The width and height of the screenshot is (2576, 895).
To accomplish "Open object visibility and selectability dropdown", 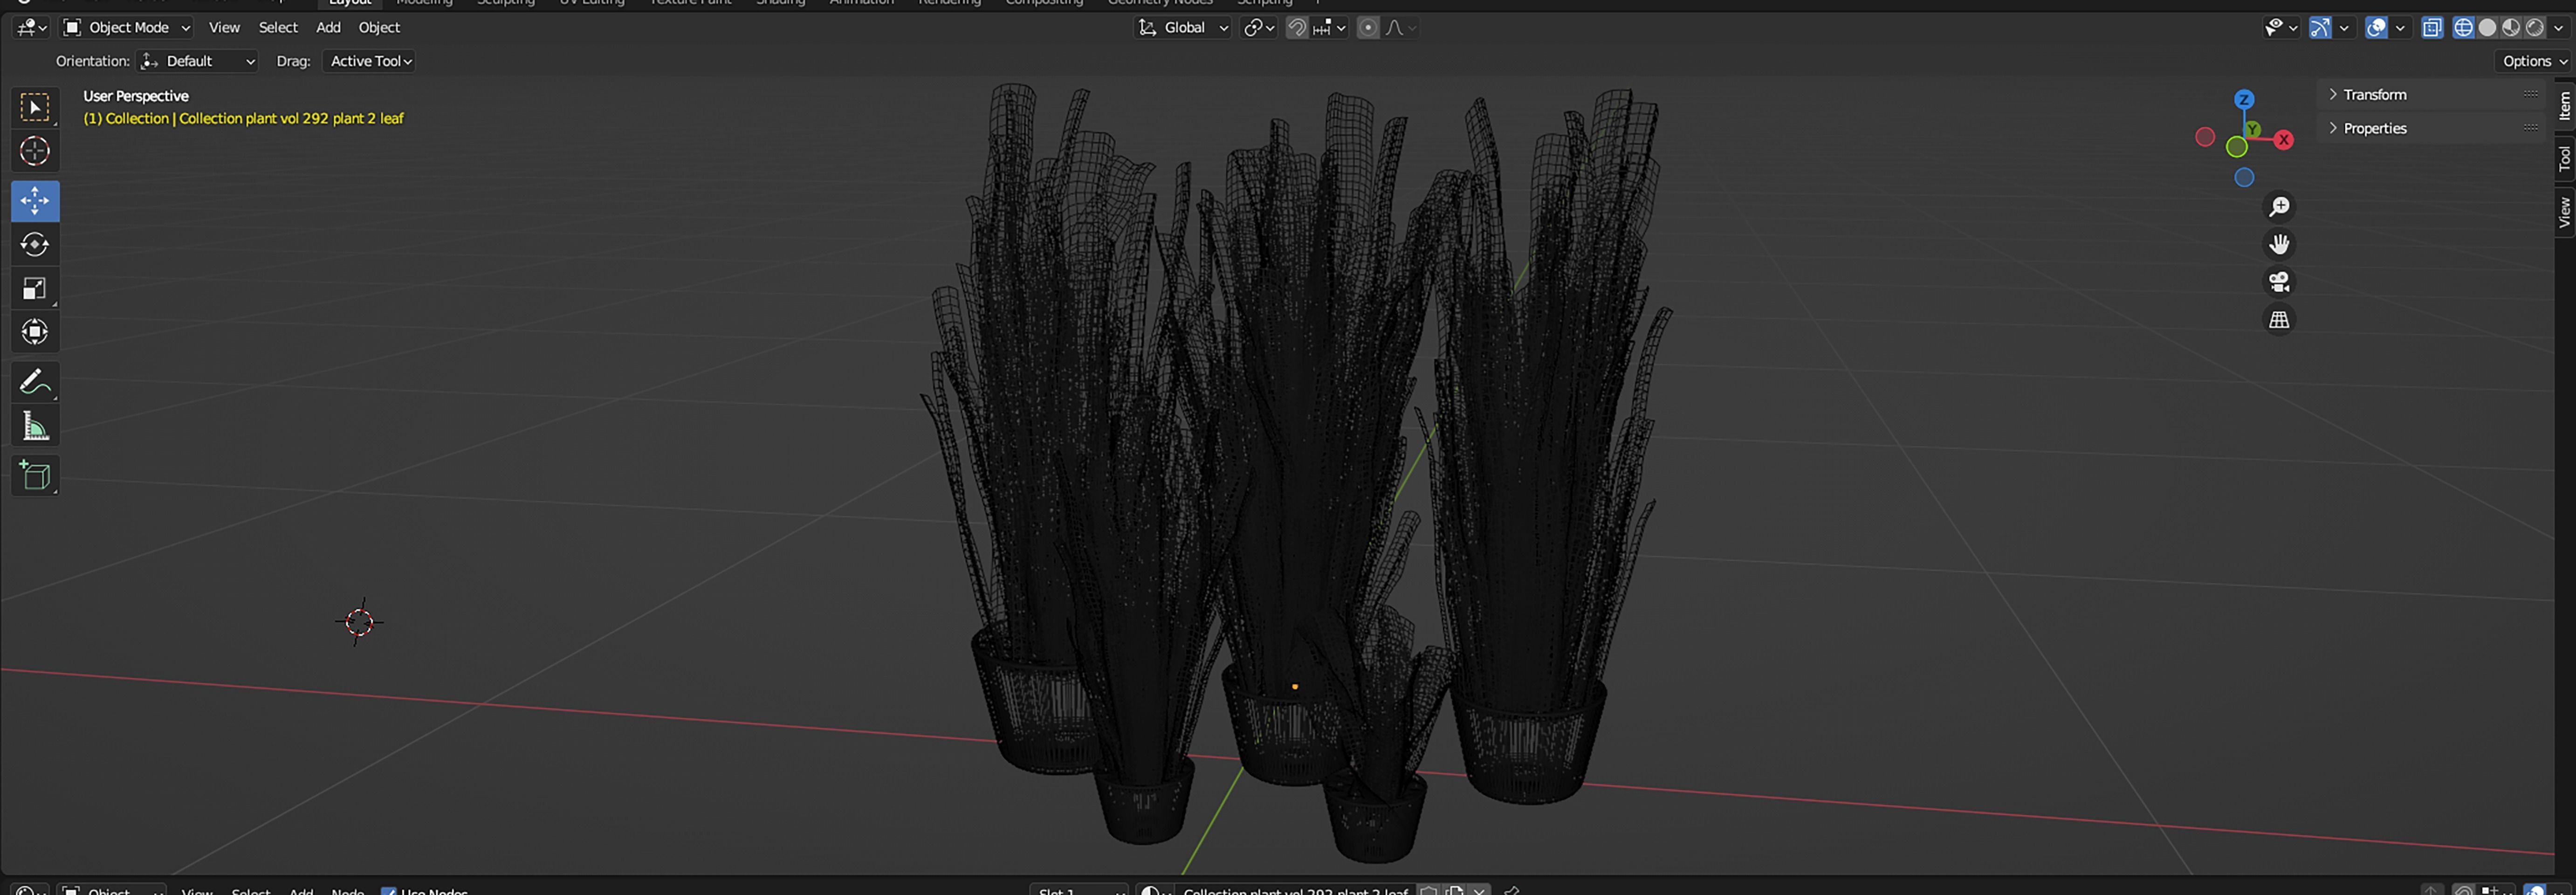I will pos(2281,28).
